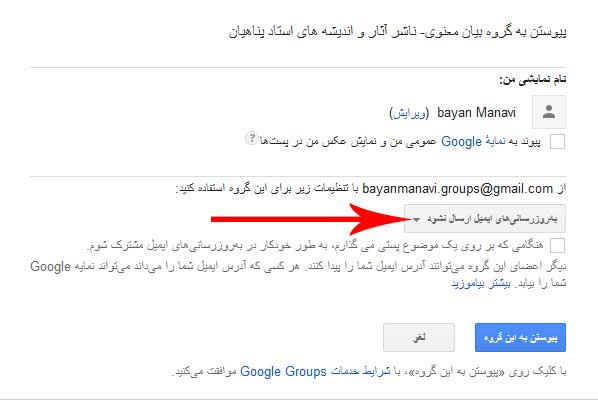
Task: Click the bayanmanavi.groups@gmail.com email address text
Action: [x=457, y=189]
